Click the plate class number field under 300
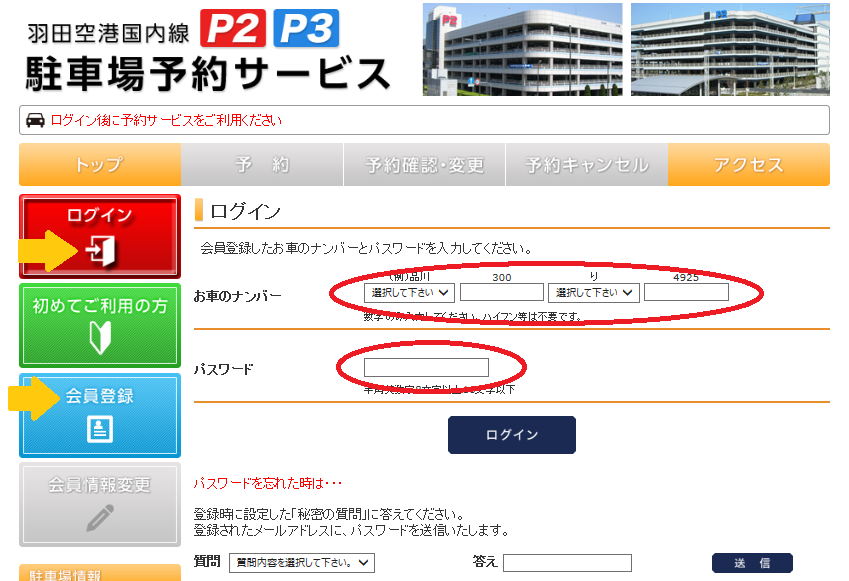This screenshot has height=581, width=849. [501, 292]
